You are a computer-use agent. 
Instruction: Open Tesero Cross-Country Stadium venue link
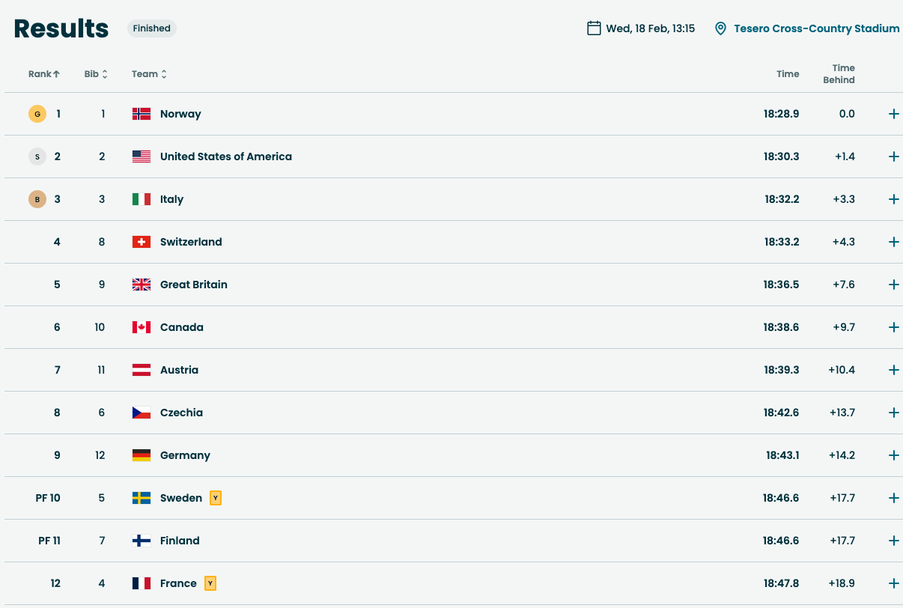click(817, 29)
